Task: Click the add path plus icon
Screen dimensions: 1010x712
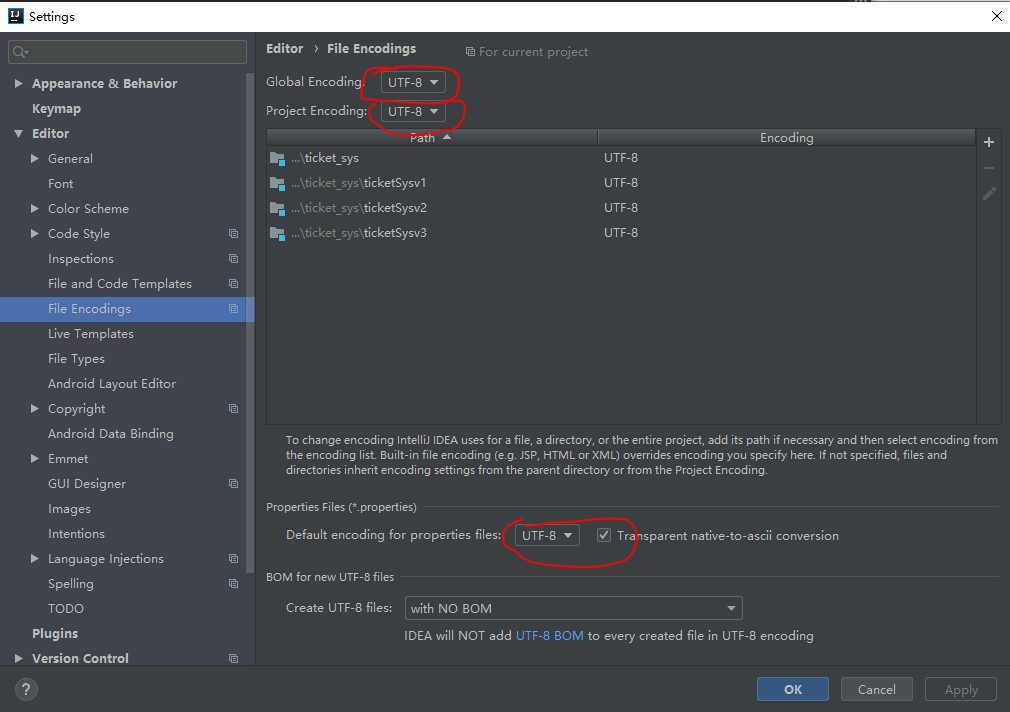Action: [989, 142]
